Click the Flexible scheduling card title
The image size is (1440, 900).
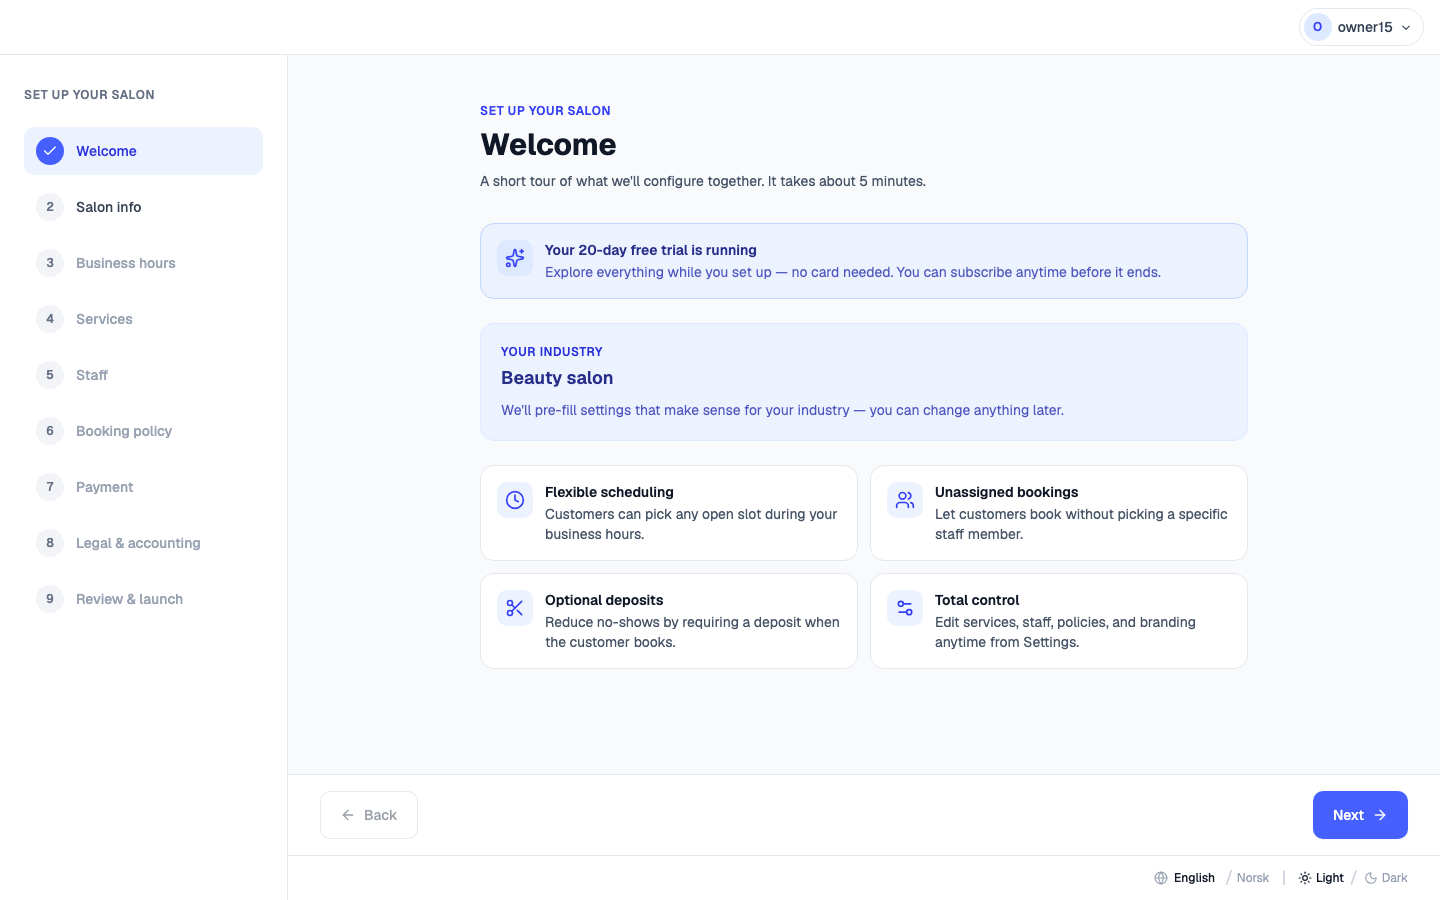[609, 492]
